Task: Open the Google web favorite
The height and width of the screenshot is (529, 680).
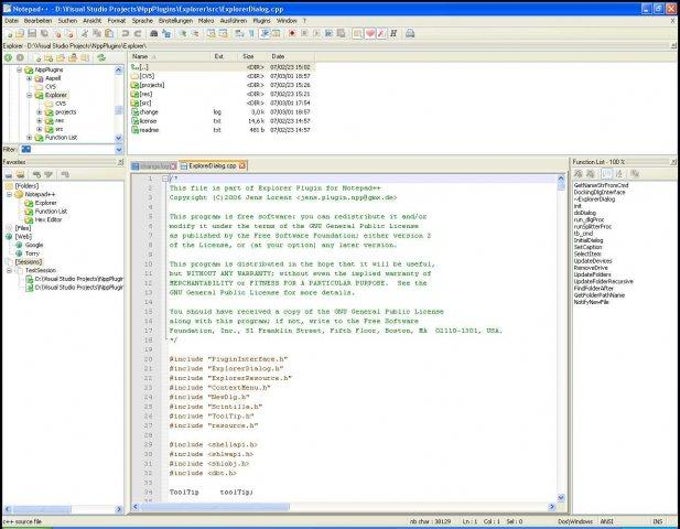Action: (34, 244)
